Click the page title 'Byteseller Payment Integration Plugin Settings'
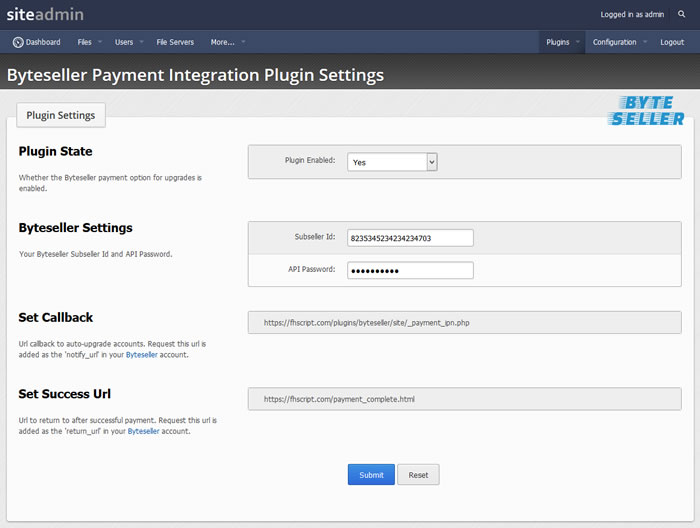The width and height of the screenshot is (700, 528). coord(195,75)
